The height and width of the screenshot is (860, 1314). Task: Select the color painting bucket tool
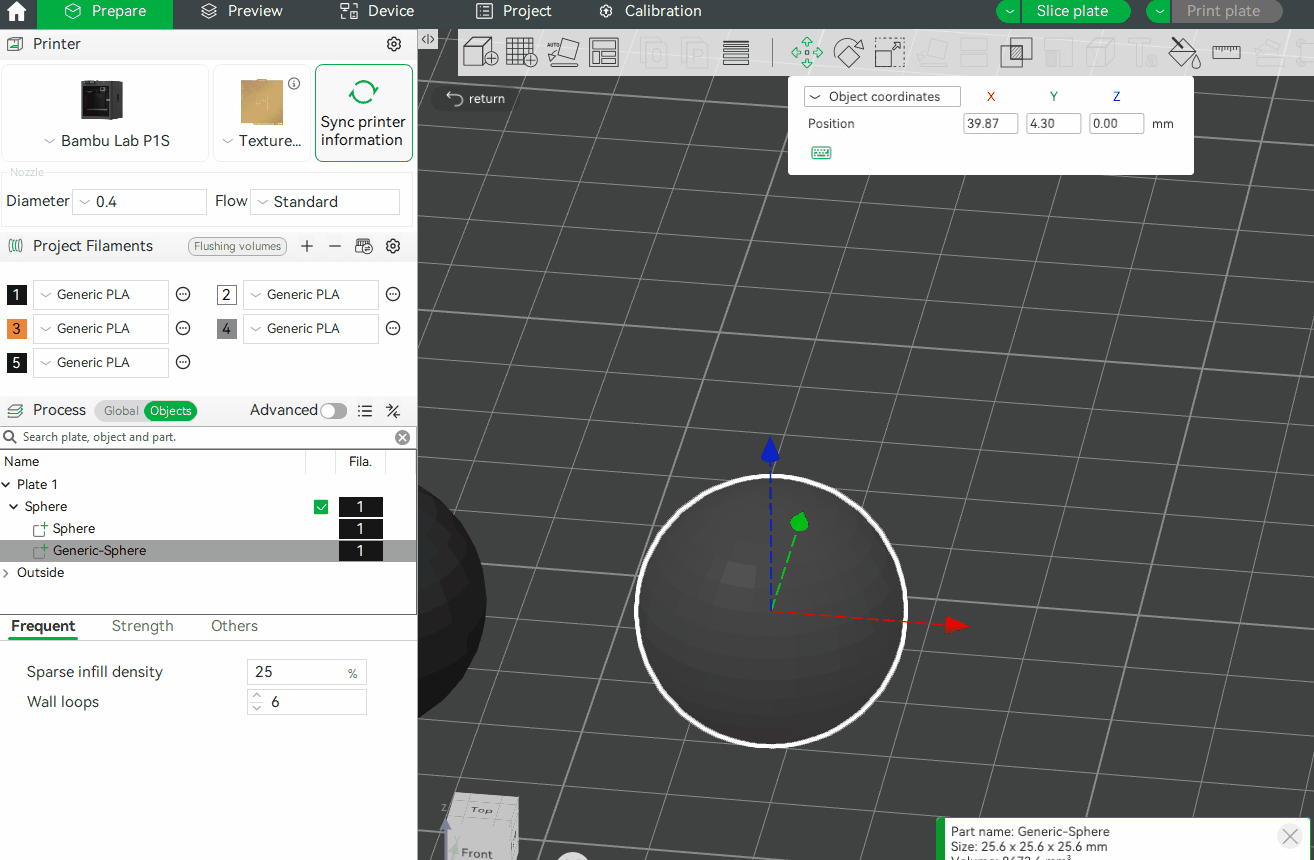[x=1184, y=53]
